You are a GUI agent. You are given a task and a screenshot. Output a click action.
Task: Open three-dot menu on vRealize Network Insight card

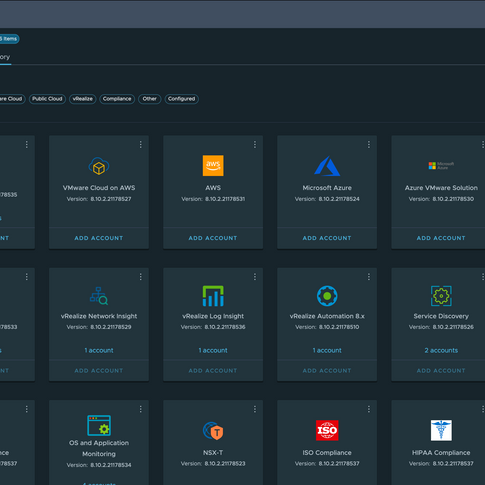tap(141, 277)
